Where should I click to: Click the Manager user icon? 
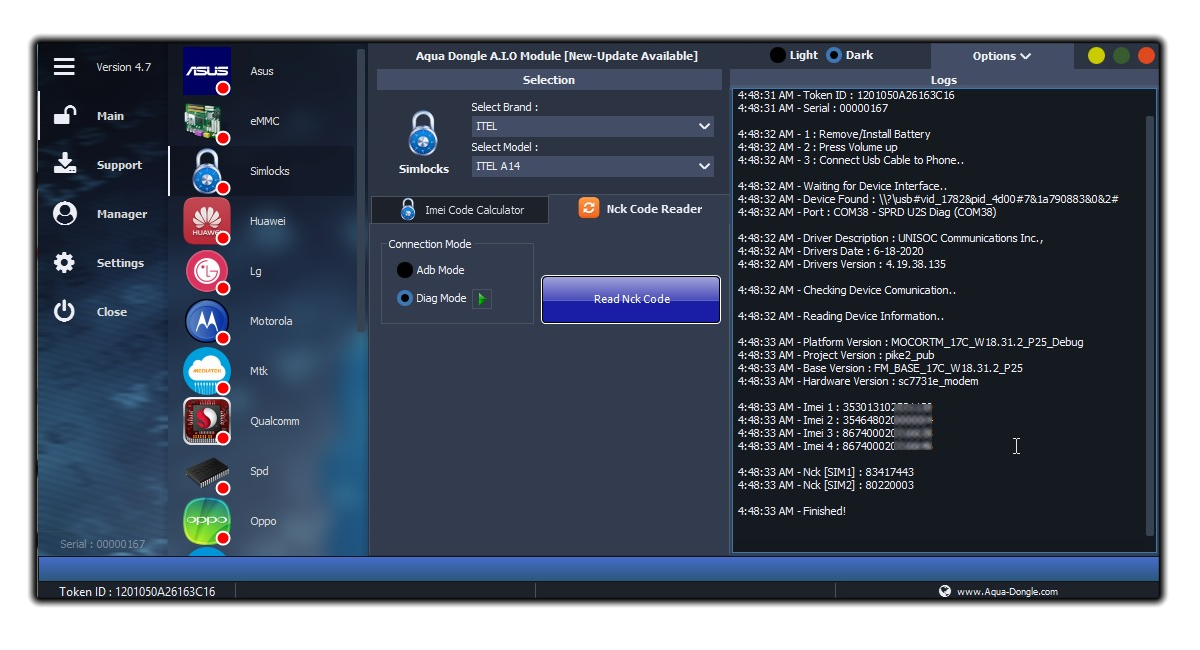[65, 213]
